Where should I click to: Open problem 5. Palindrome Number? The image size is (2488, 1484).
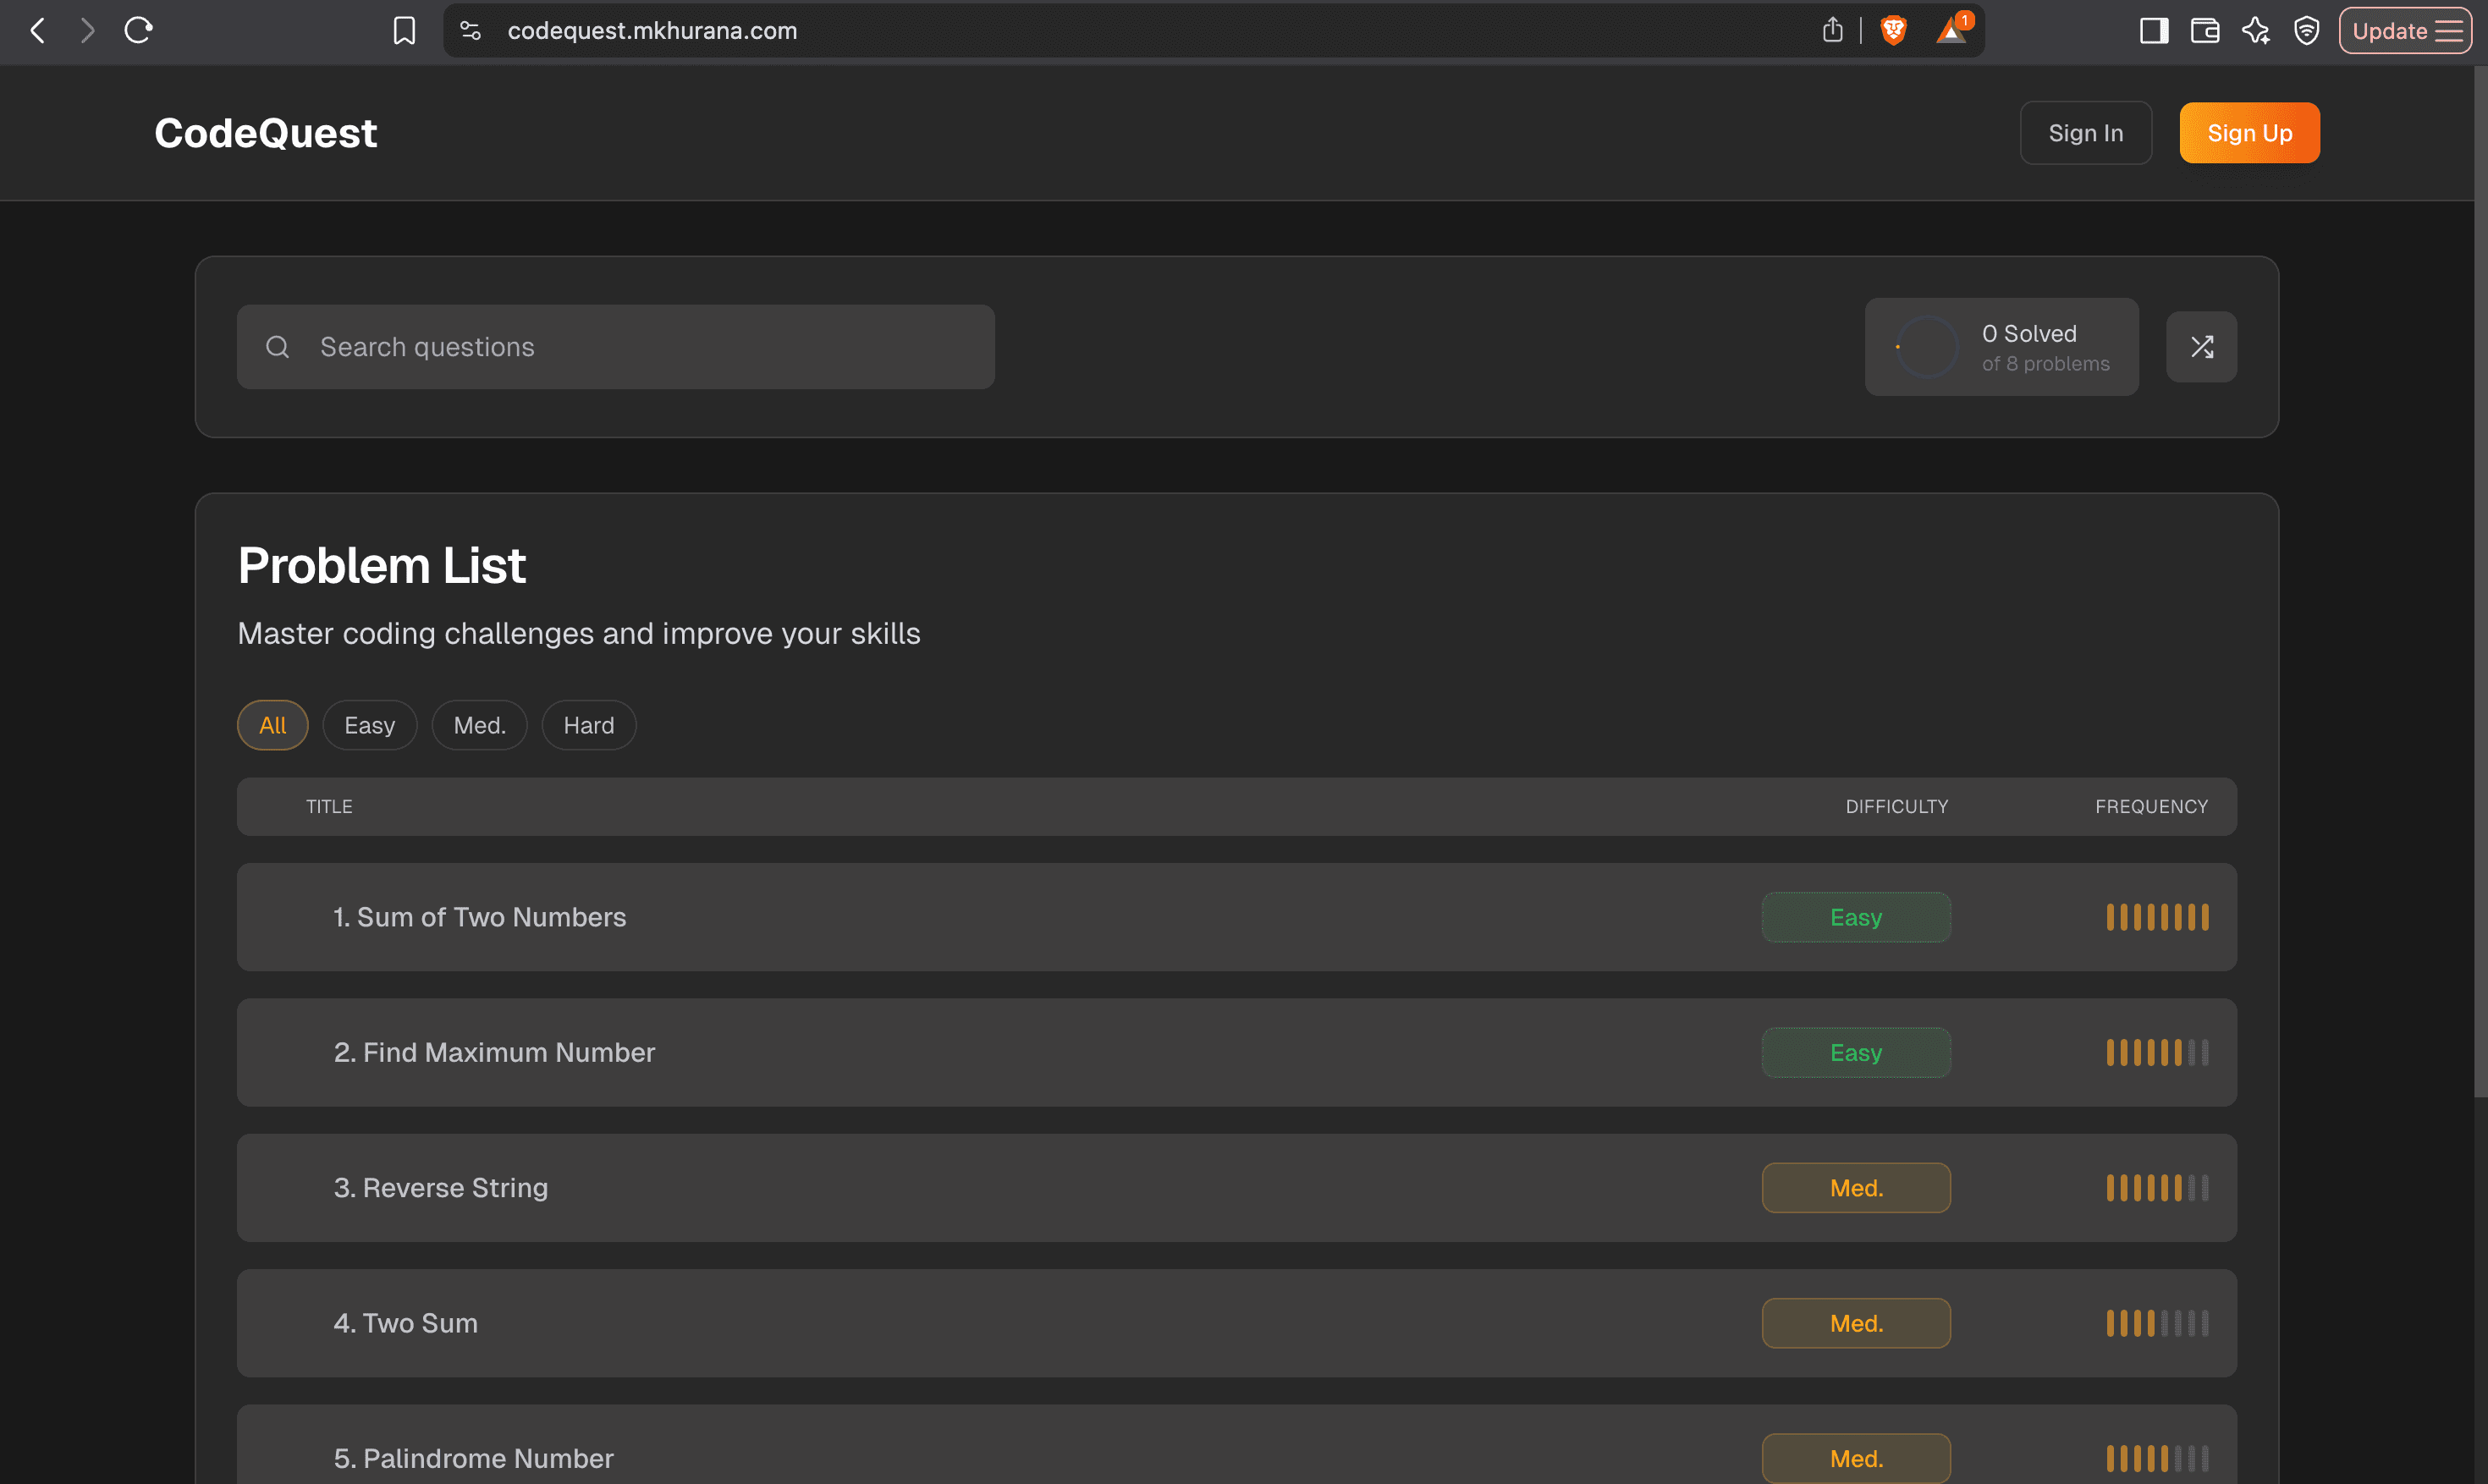tap(1237, 1446)
